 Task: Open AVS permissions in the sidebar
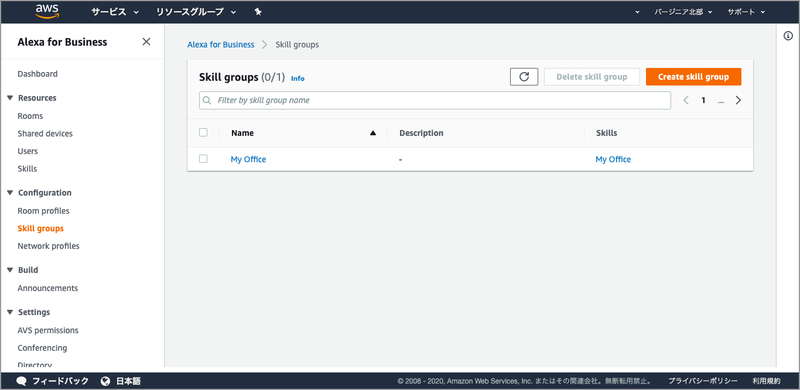(x=48, y=331)
